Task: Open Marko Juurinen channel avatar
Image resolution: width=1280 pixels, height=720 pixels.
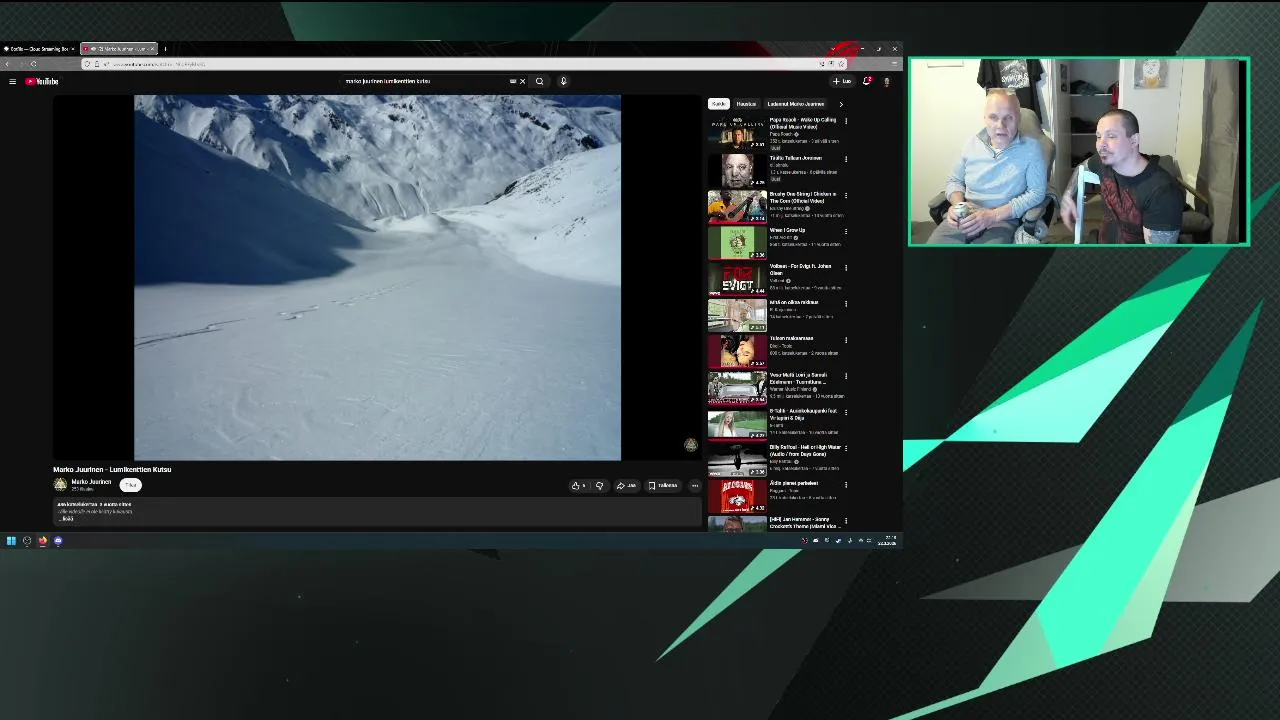Action: click(x=60, y=485)
